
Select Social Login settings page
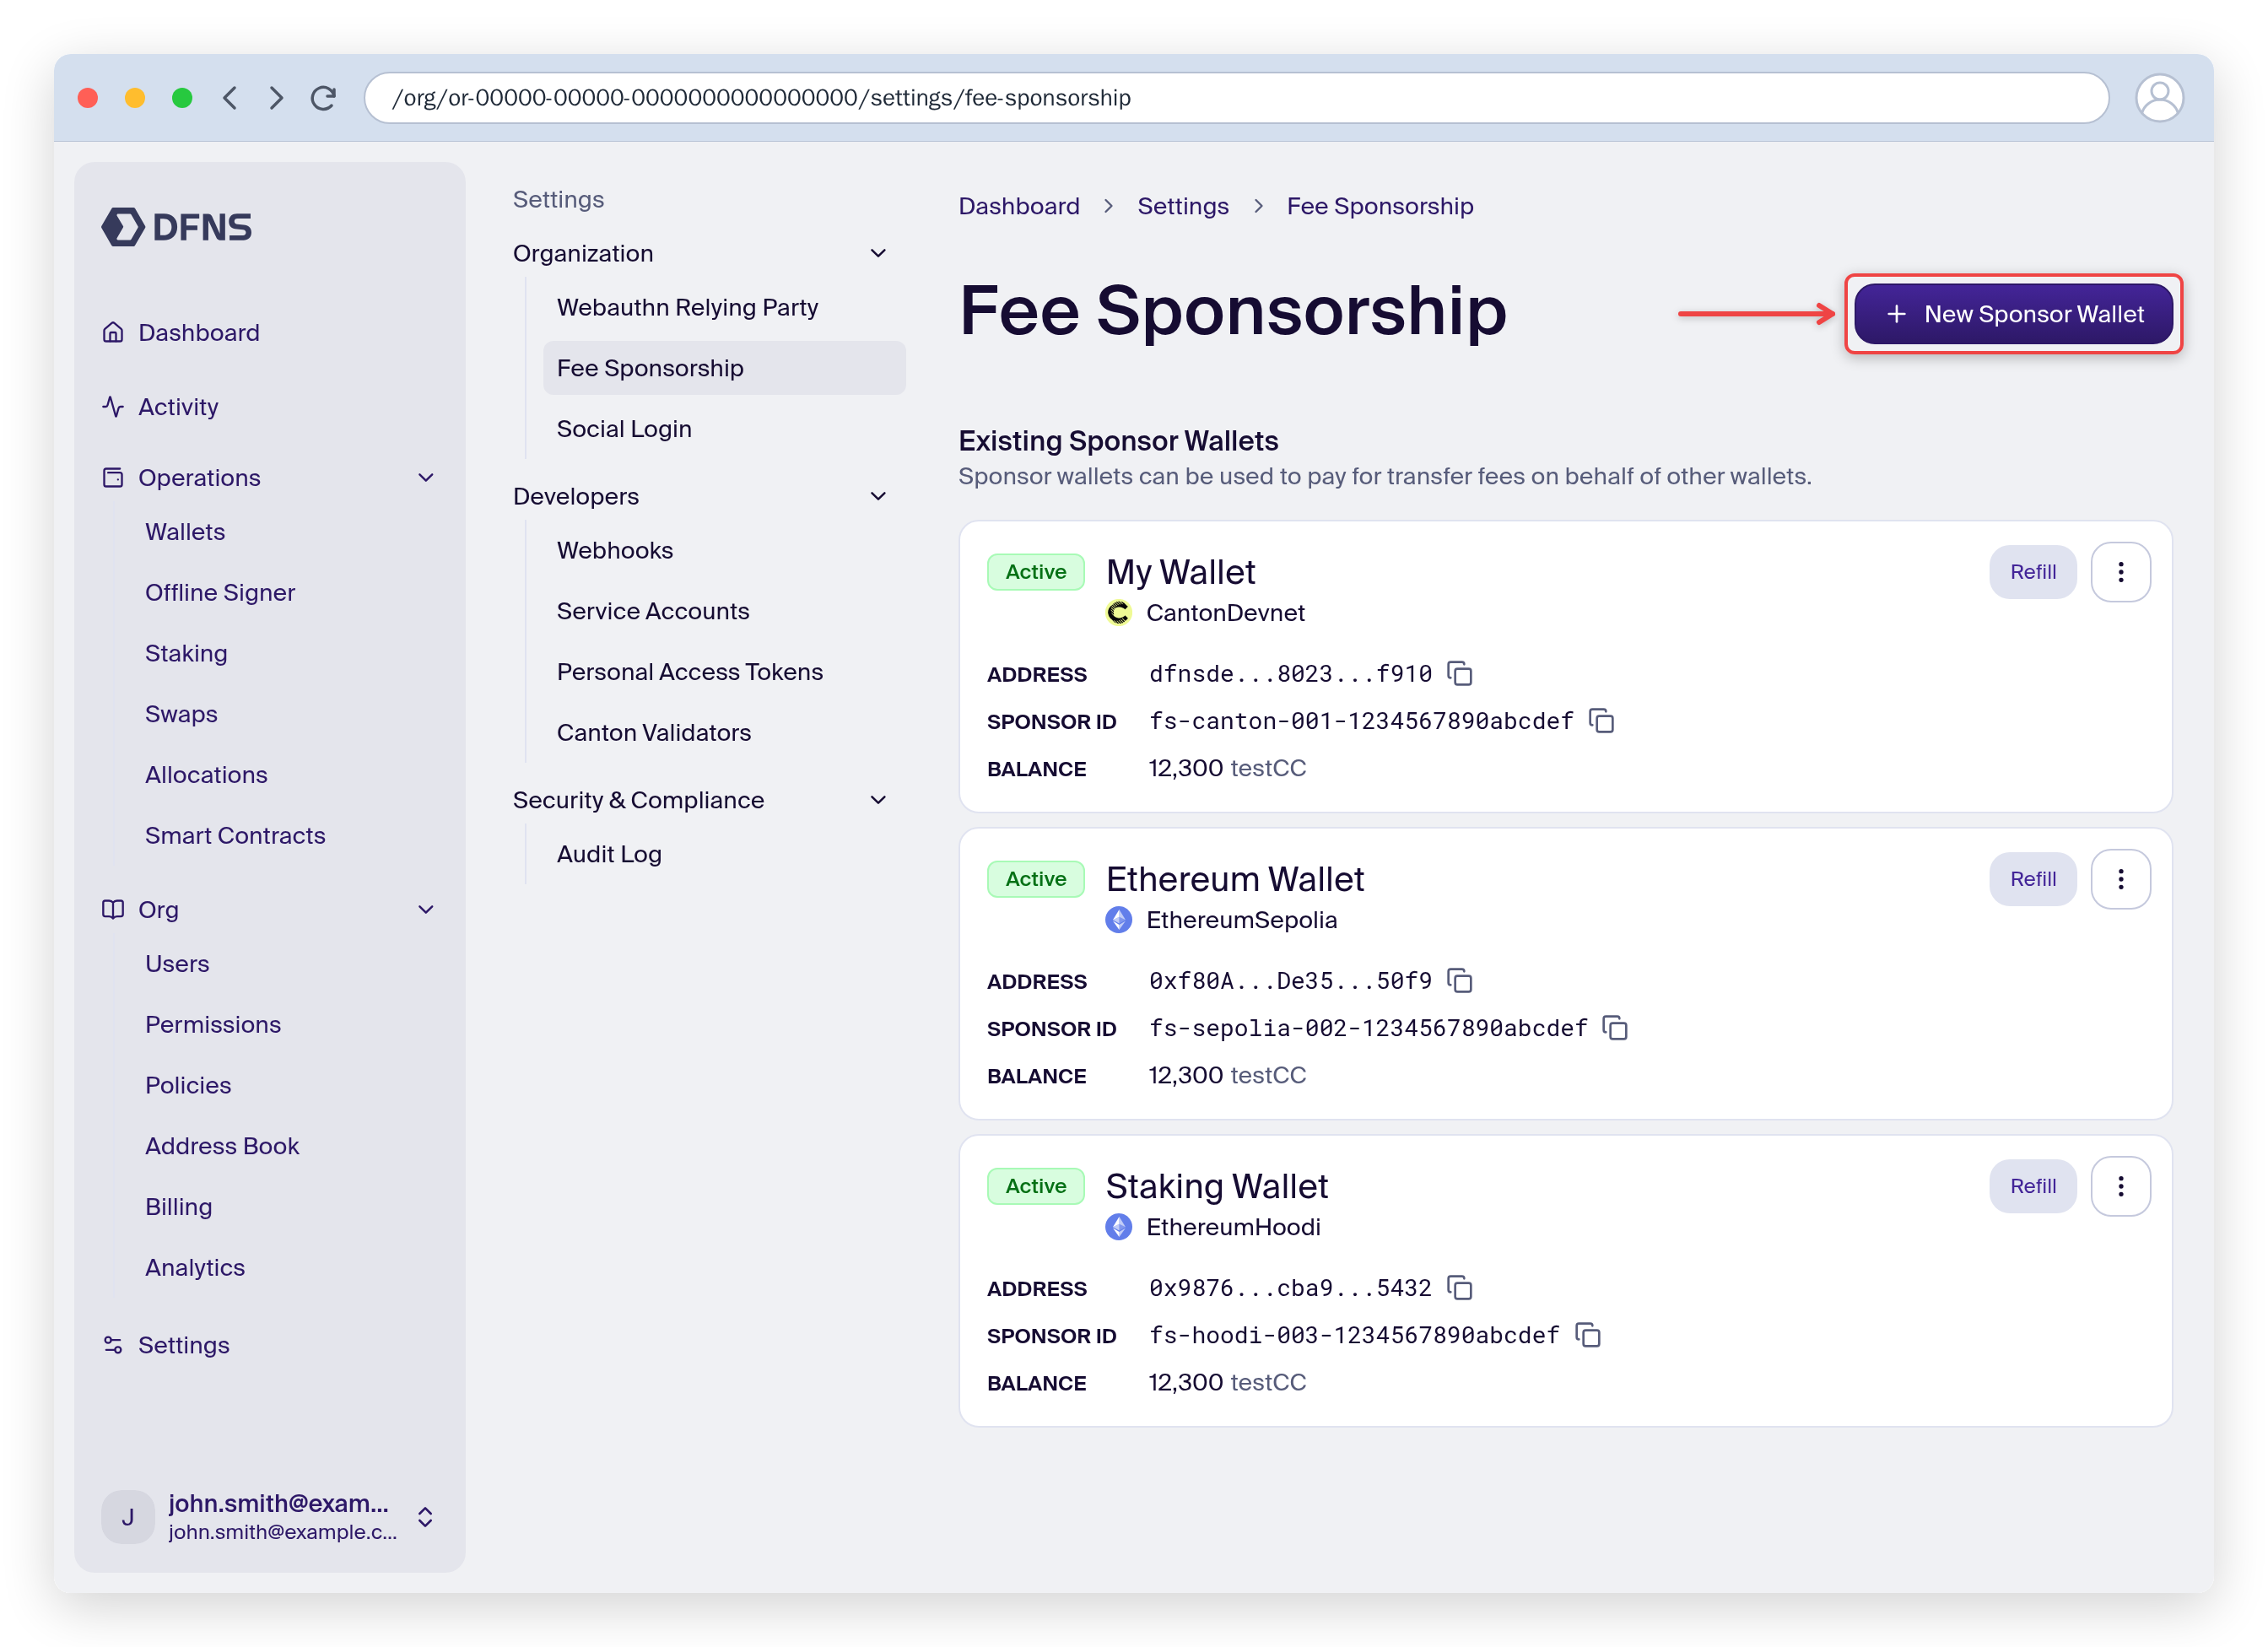coord(624,428)
